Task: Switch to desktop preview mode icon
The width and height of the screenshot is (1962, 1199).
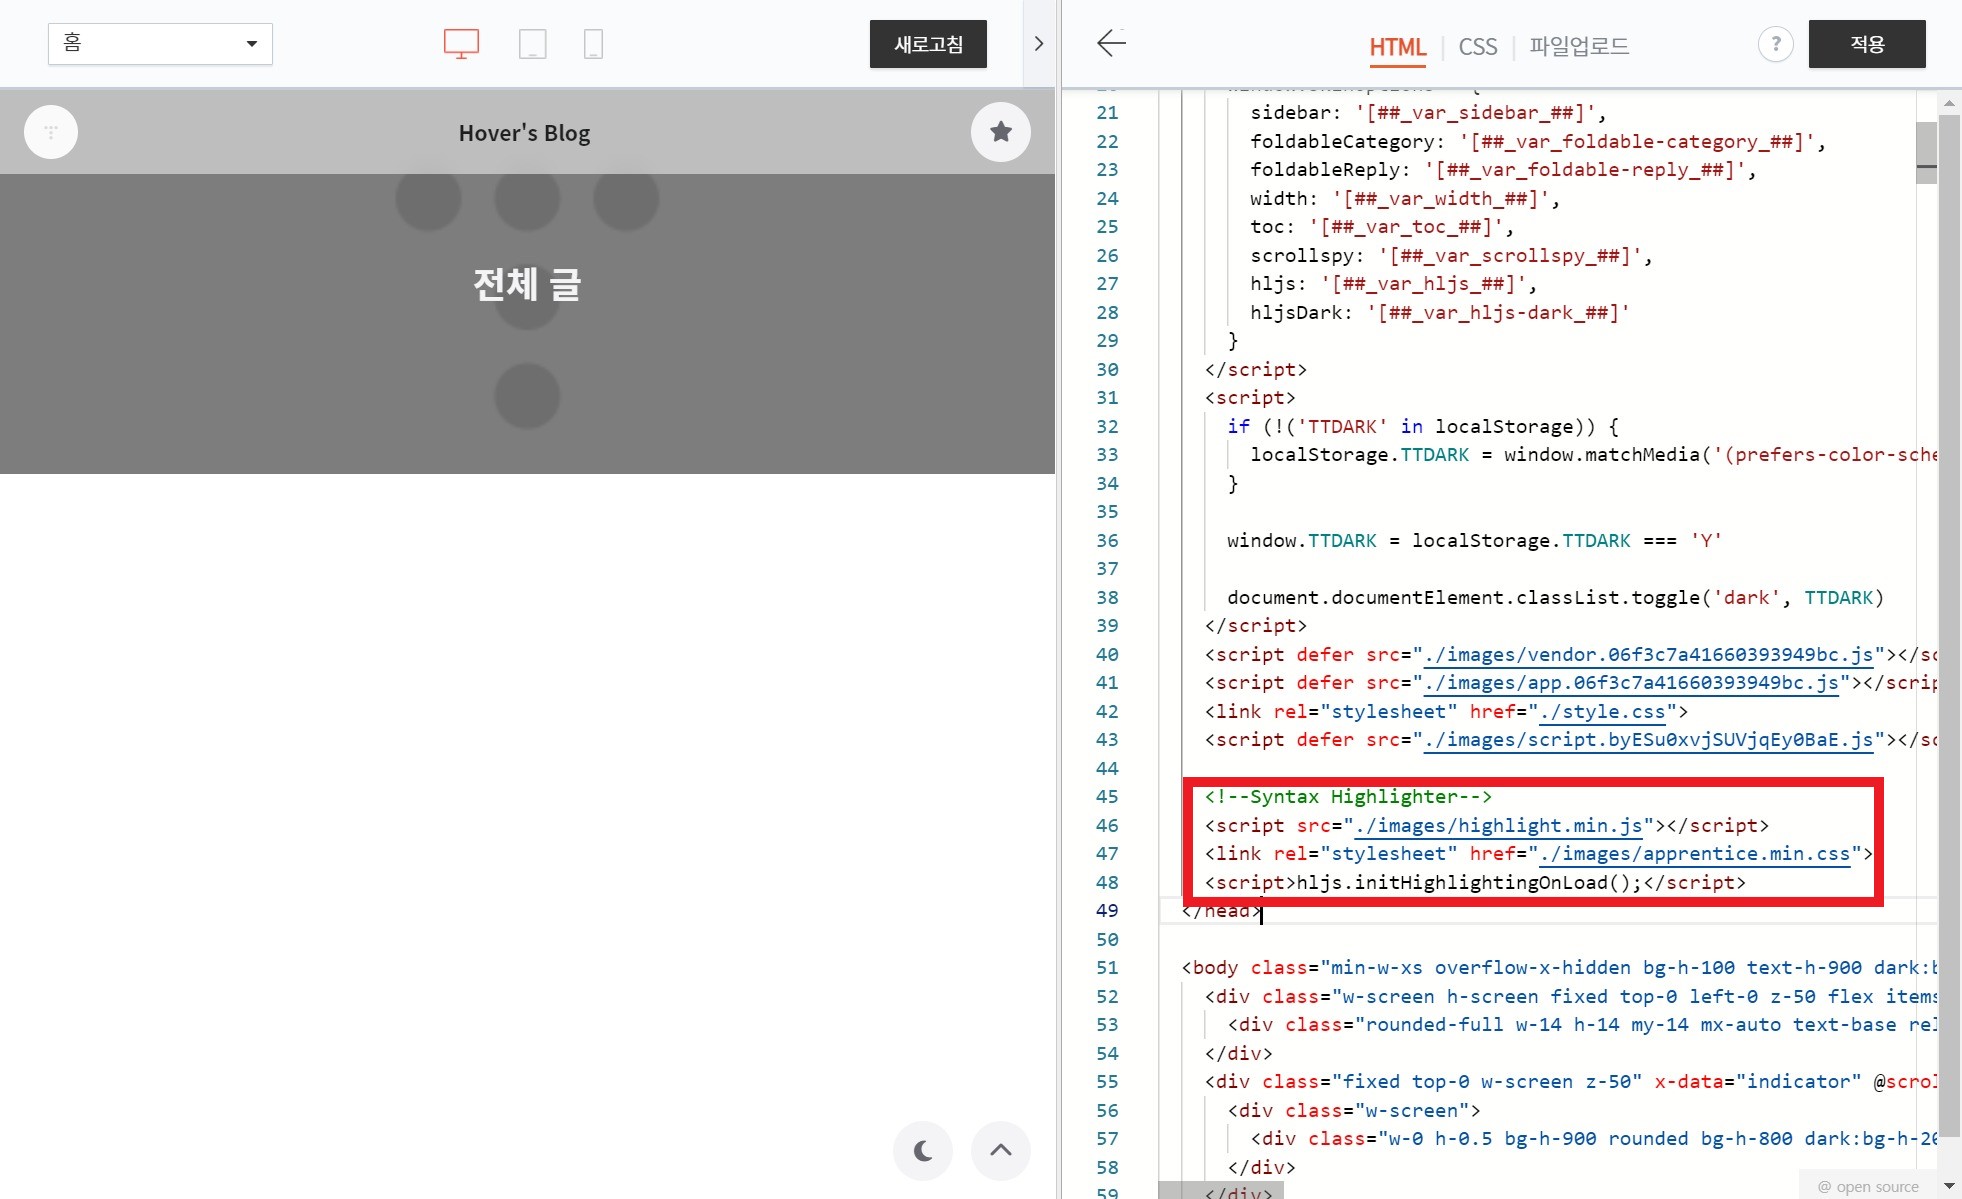Action: 461,44
